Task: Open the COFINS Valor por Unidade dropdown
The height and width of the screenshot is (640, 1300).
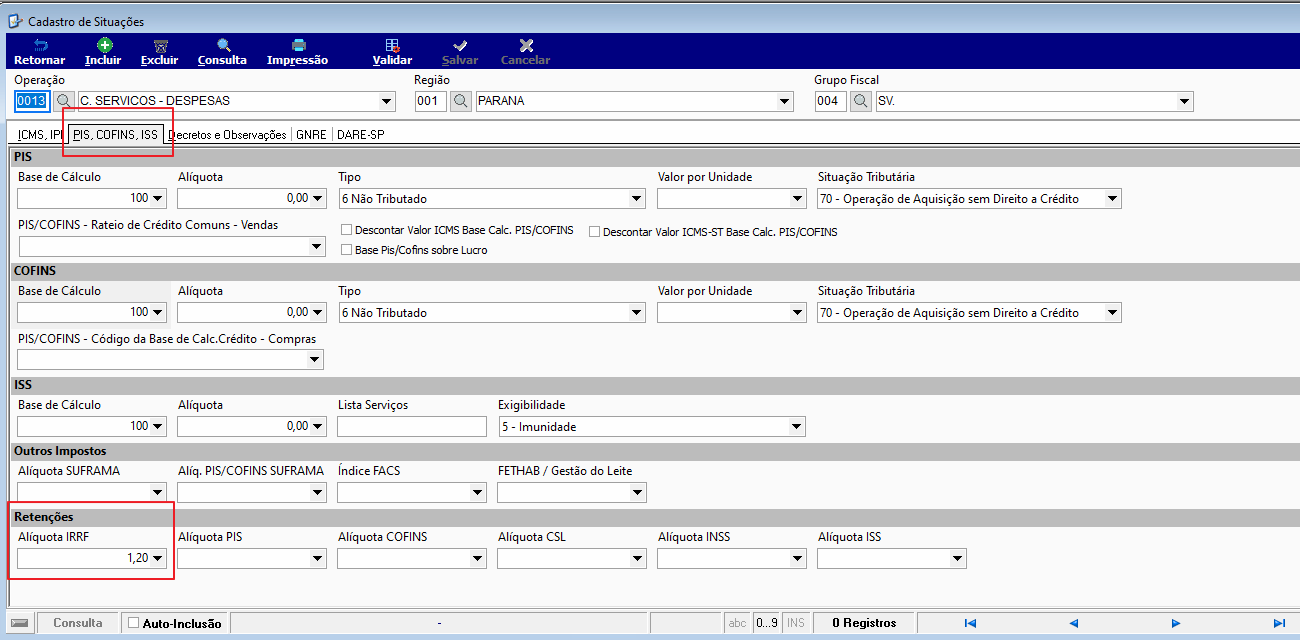Action: pos(797,313)
